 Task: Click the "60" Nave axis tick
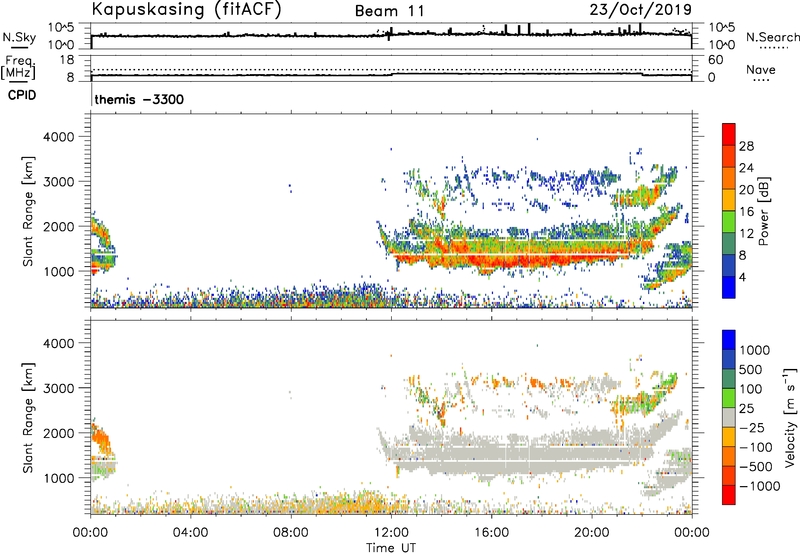coord(715,60)
